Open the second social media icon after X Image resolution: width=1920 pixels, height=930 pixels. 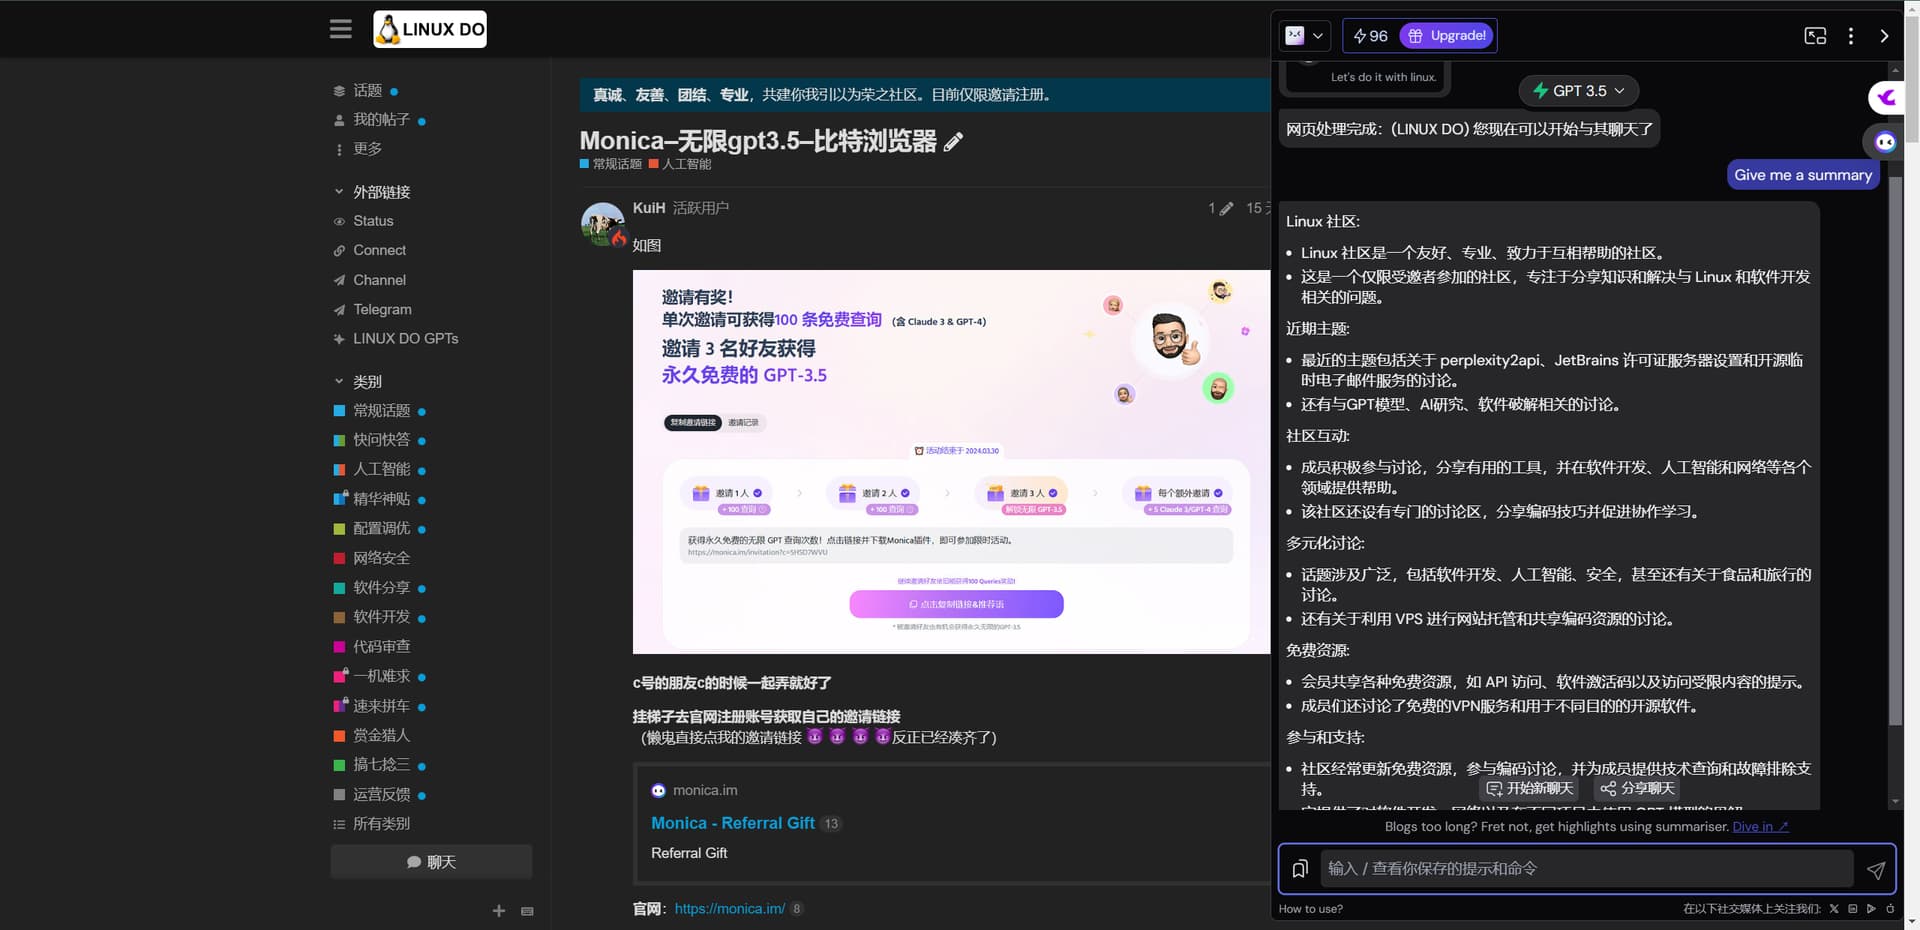(x=1853, y=909)
